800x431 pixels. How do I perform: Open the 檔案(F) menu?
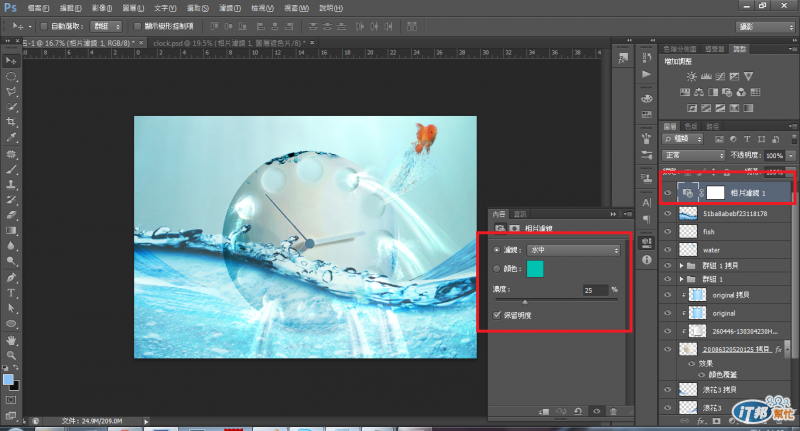tap(38, 8)
